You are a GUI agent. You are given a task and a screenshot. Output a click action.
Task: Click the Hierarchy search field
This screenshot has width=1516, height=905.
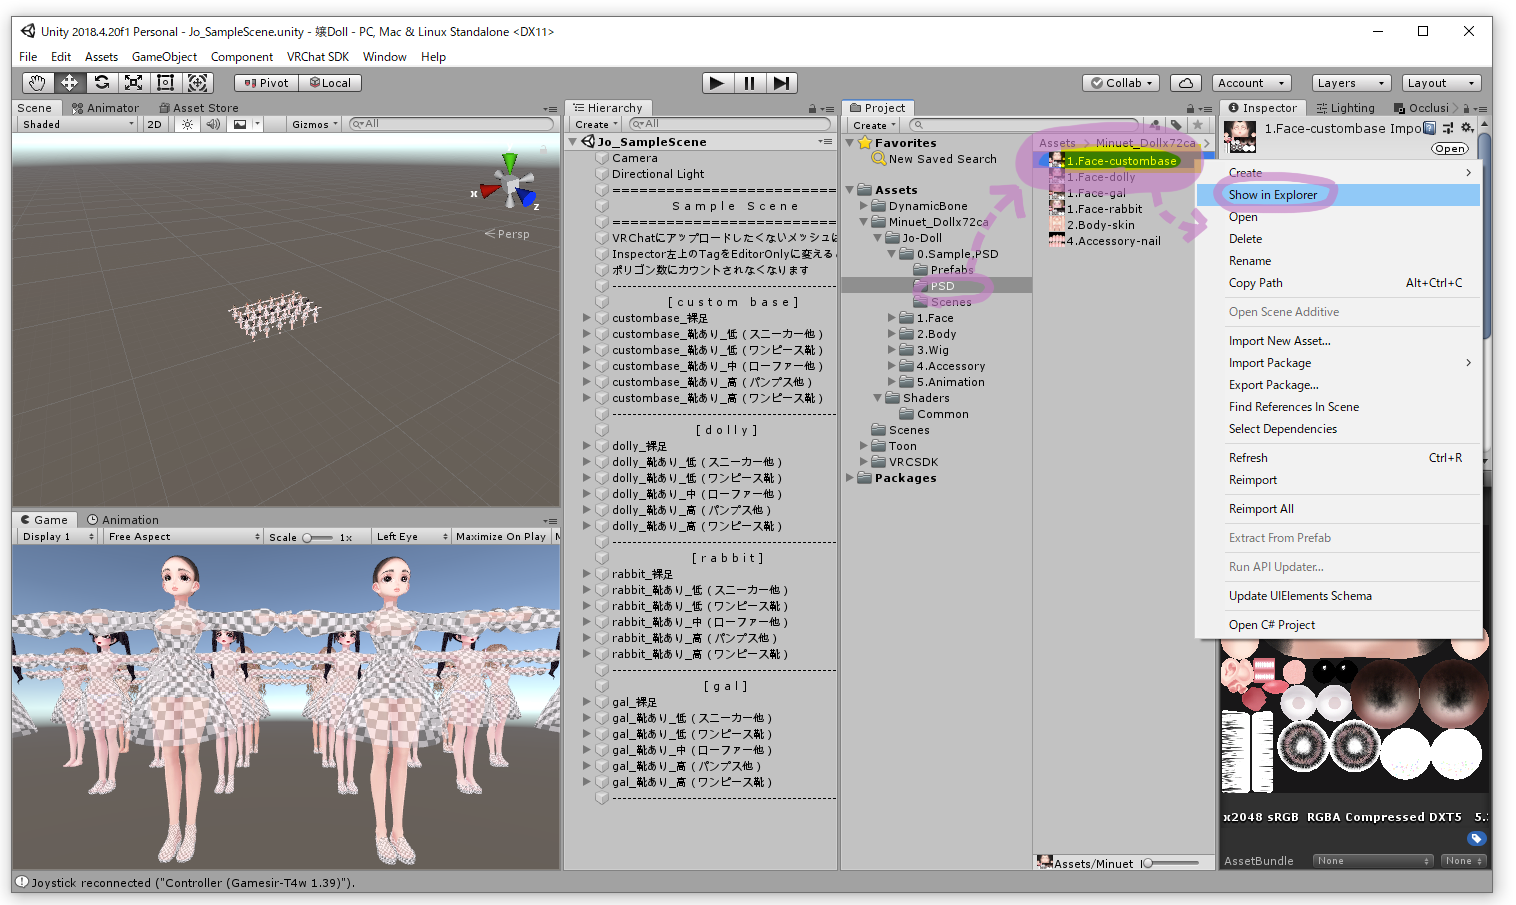tap(731, 124)
